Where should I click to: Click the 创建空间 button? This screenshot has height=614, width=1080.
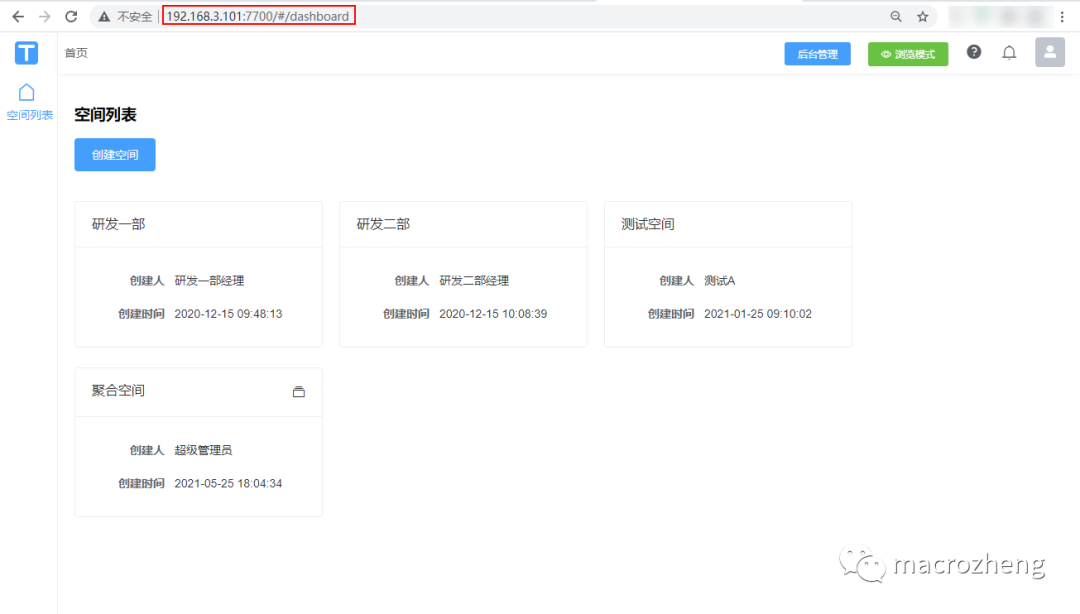pyautogui.click(x=115, y=154)
